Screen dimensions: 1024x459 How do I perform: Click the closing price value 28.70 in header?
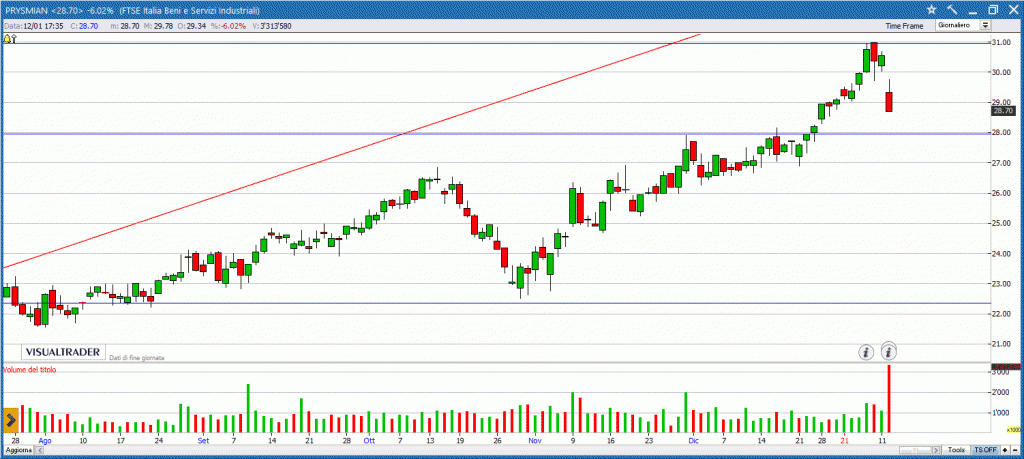(x=88, y=25)
